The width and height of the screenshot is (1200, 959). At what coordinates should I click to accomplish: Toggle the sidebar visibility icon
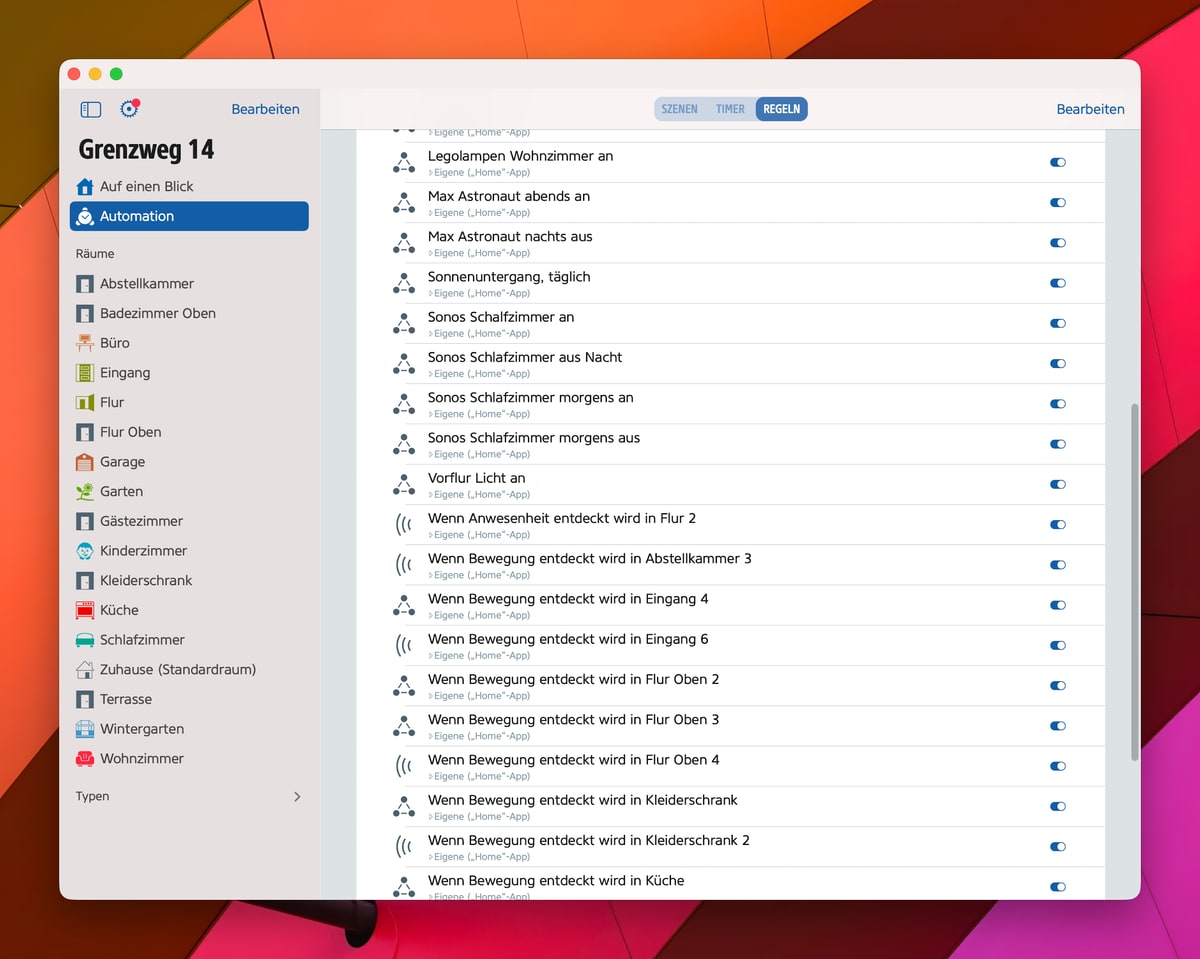click(x=91, y=109)
